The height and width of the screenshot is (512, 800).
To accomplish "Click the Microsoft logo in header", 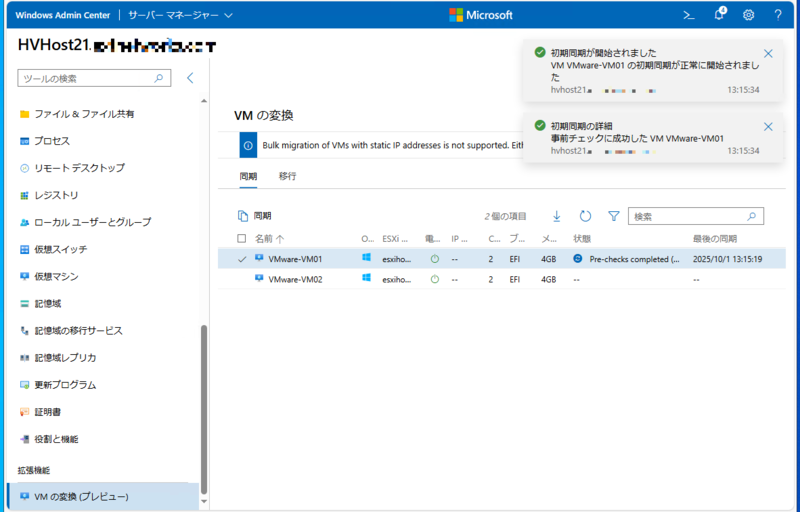I will point(481,15).
